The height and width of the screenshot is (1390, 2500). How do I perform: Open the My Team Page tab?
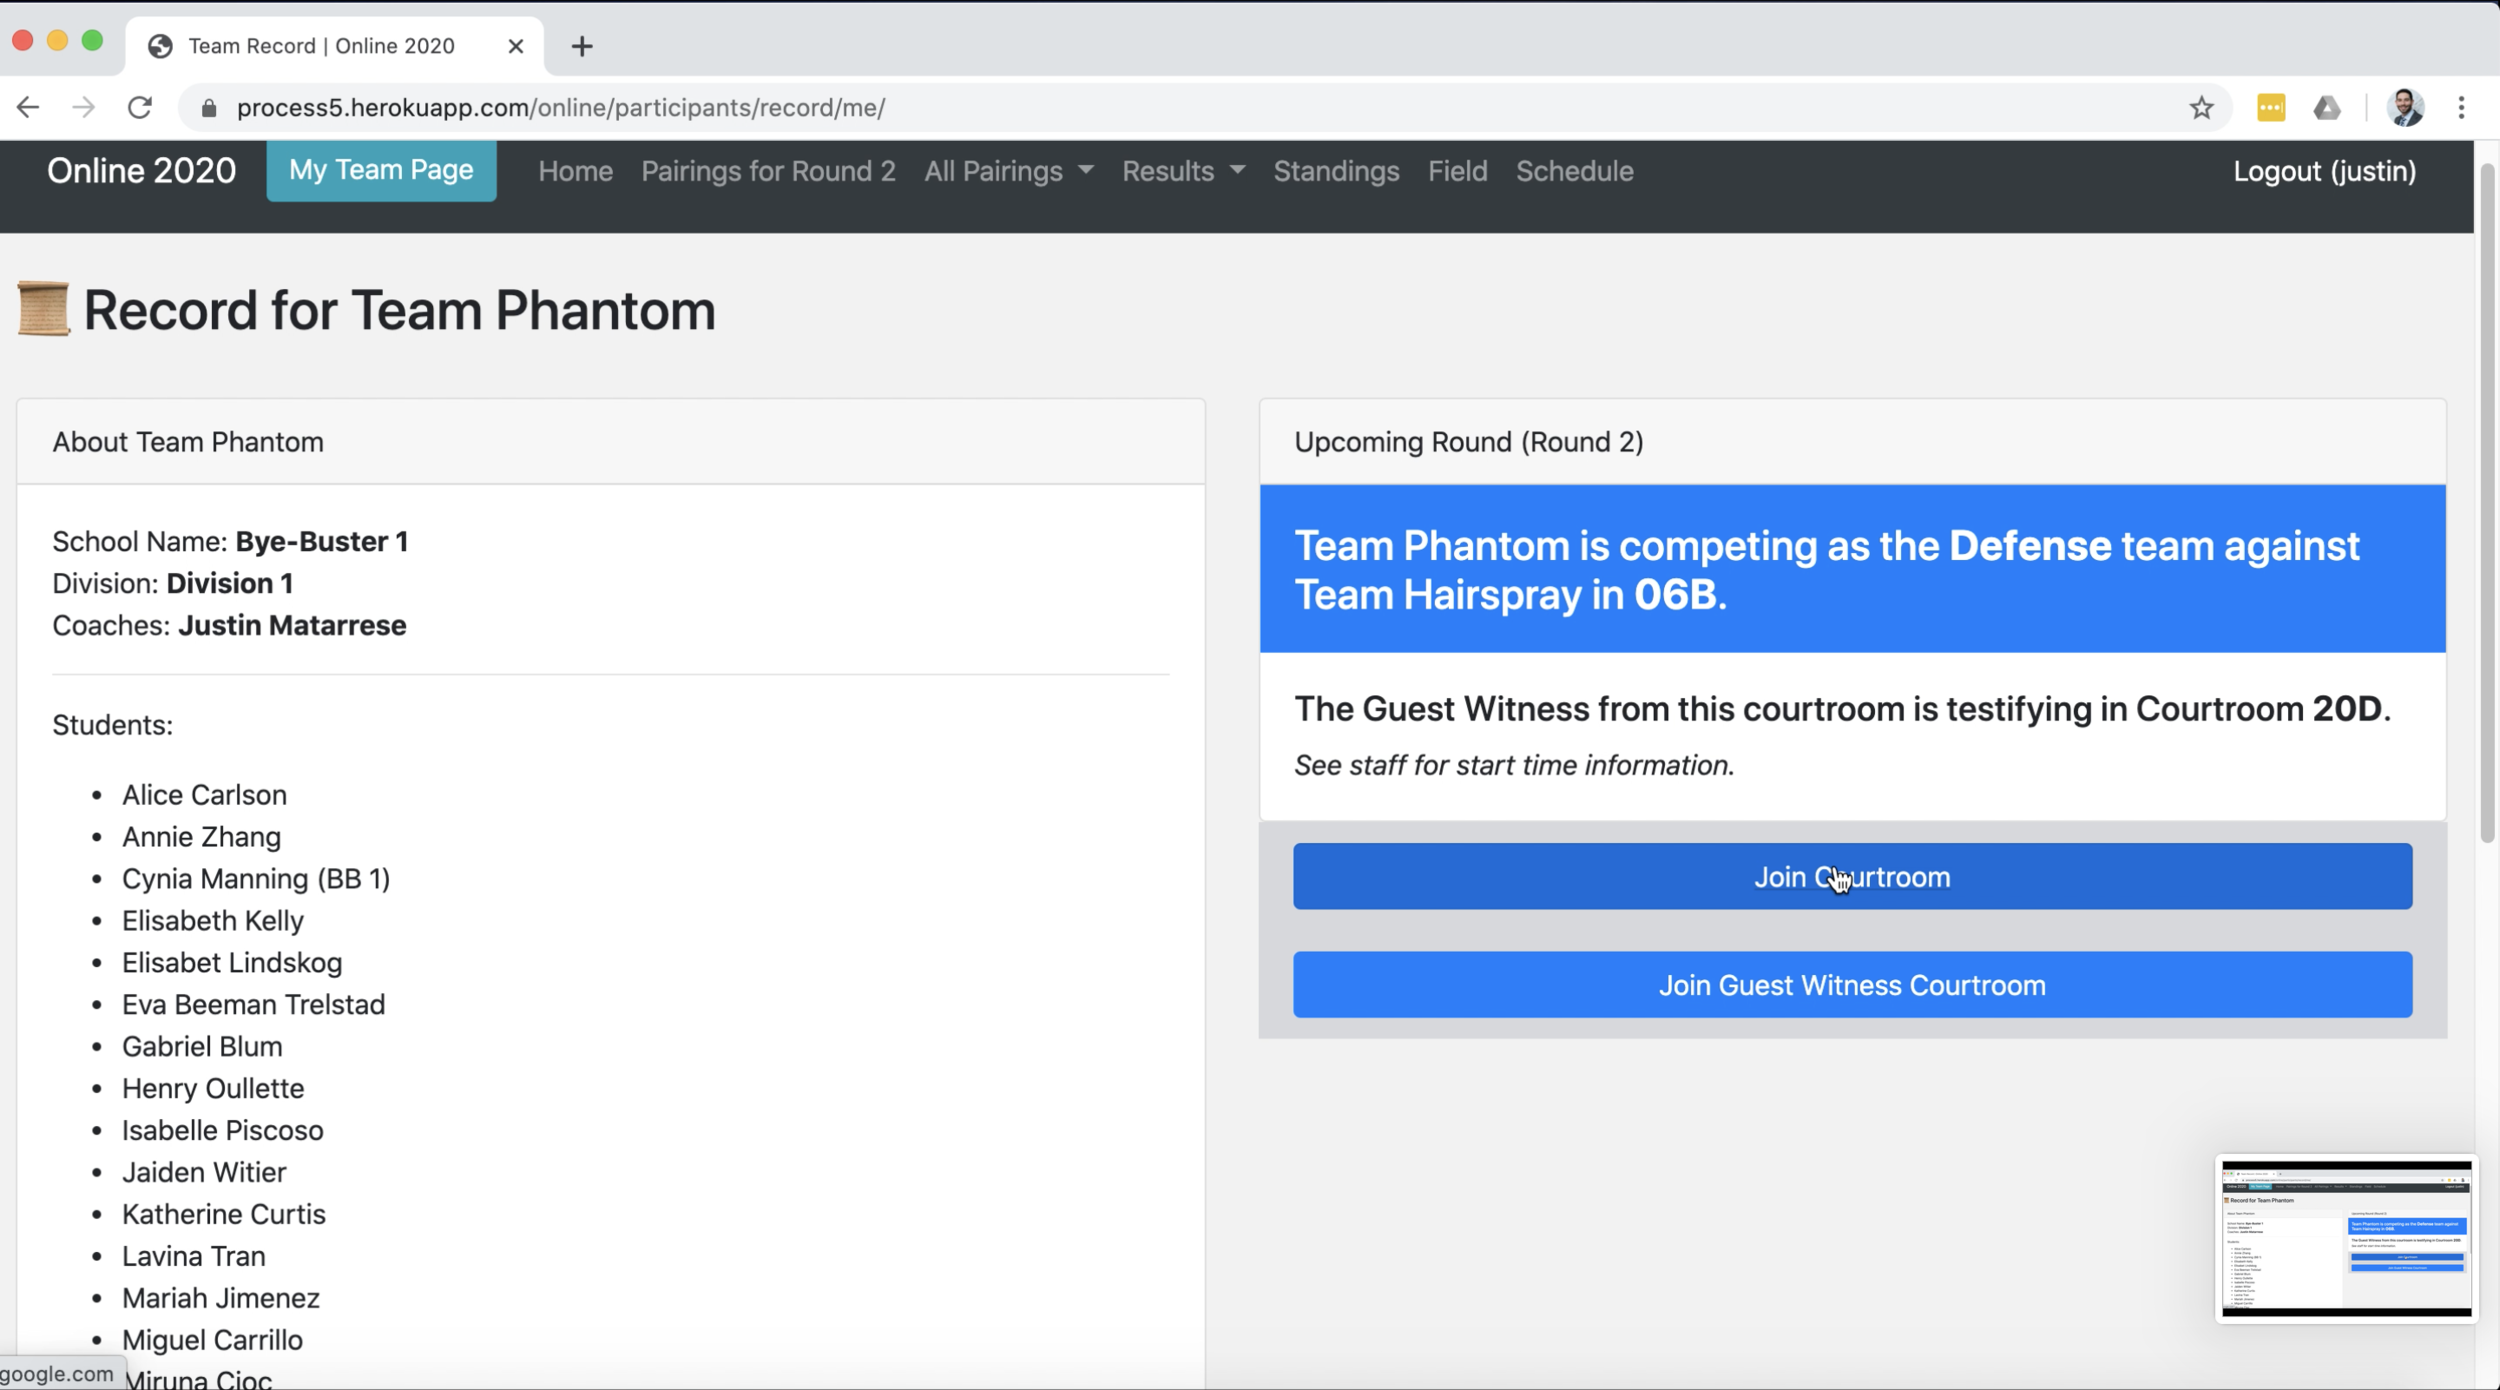(x=381, y=170)
